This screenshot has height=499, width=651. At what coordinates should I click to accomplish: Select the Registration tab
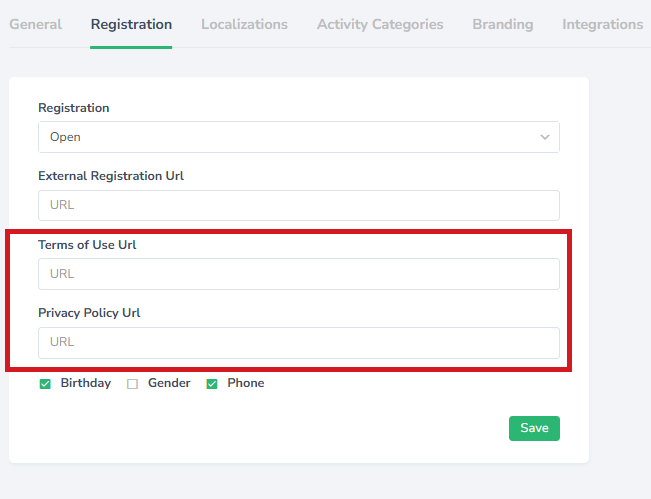pos(131,24)
